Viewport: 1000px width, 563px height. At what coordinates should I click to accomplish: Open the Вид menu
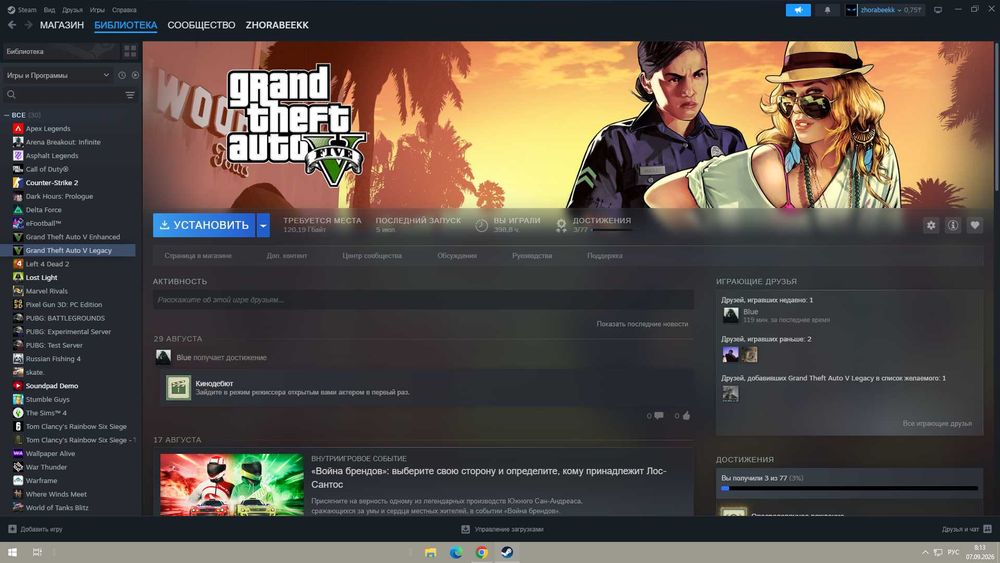point(49,10)
